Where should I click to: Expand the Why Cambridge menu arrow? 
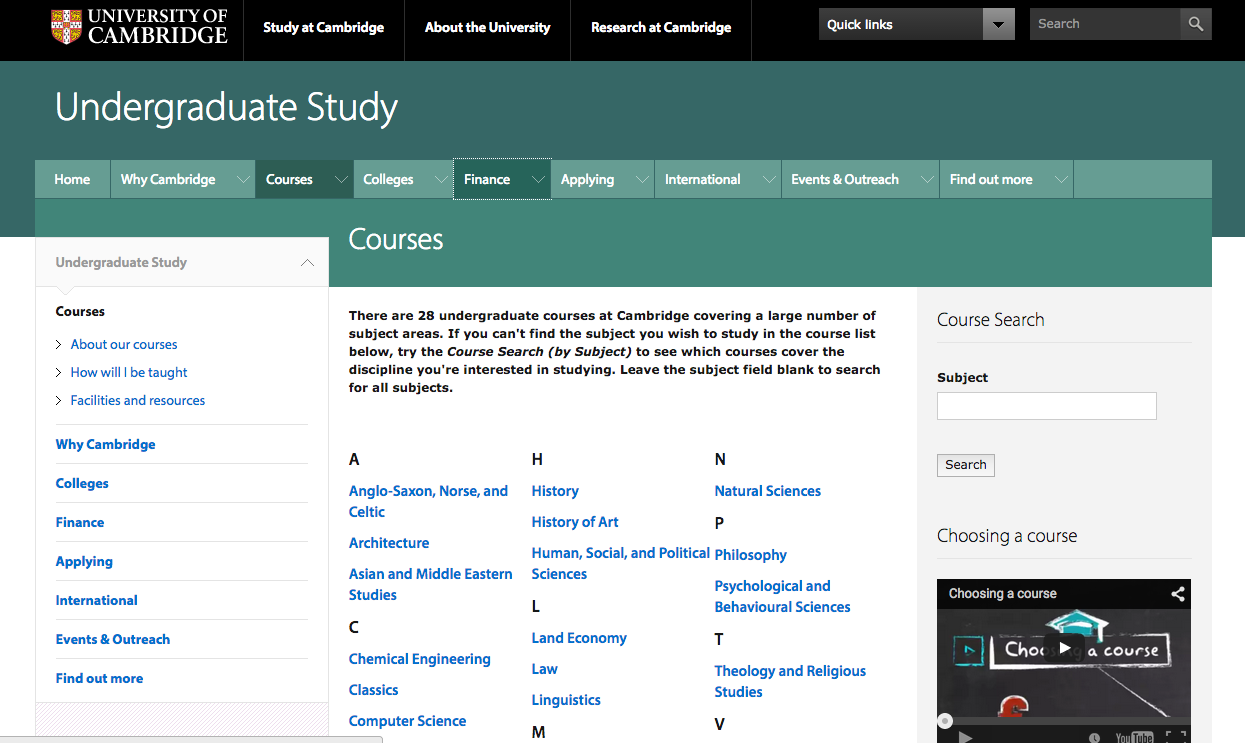(x=243, y=180)
